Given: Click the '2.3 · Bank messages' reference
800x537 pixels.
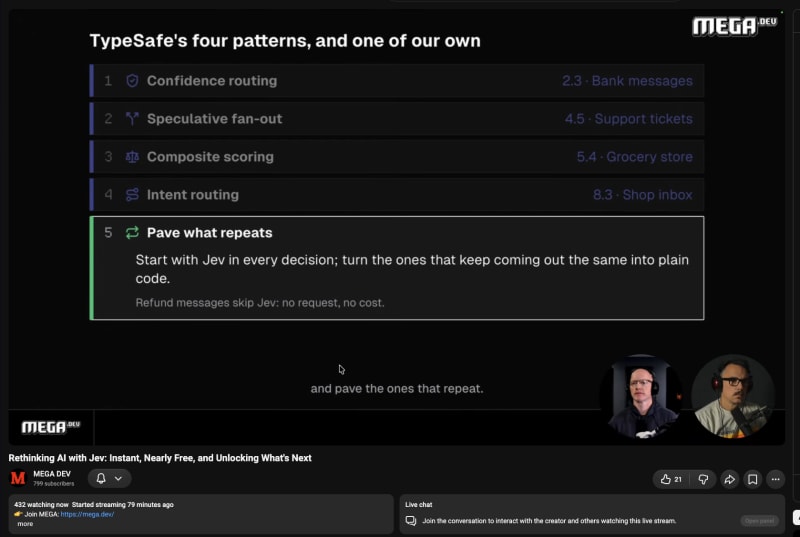Looking at the screenshot, I should (627, 81).
